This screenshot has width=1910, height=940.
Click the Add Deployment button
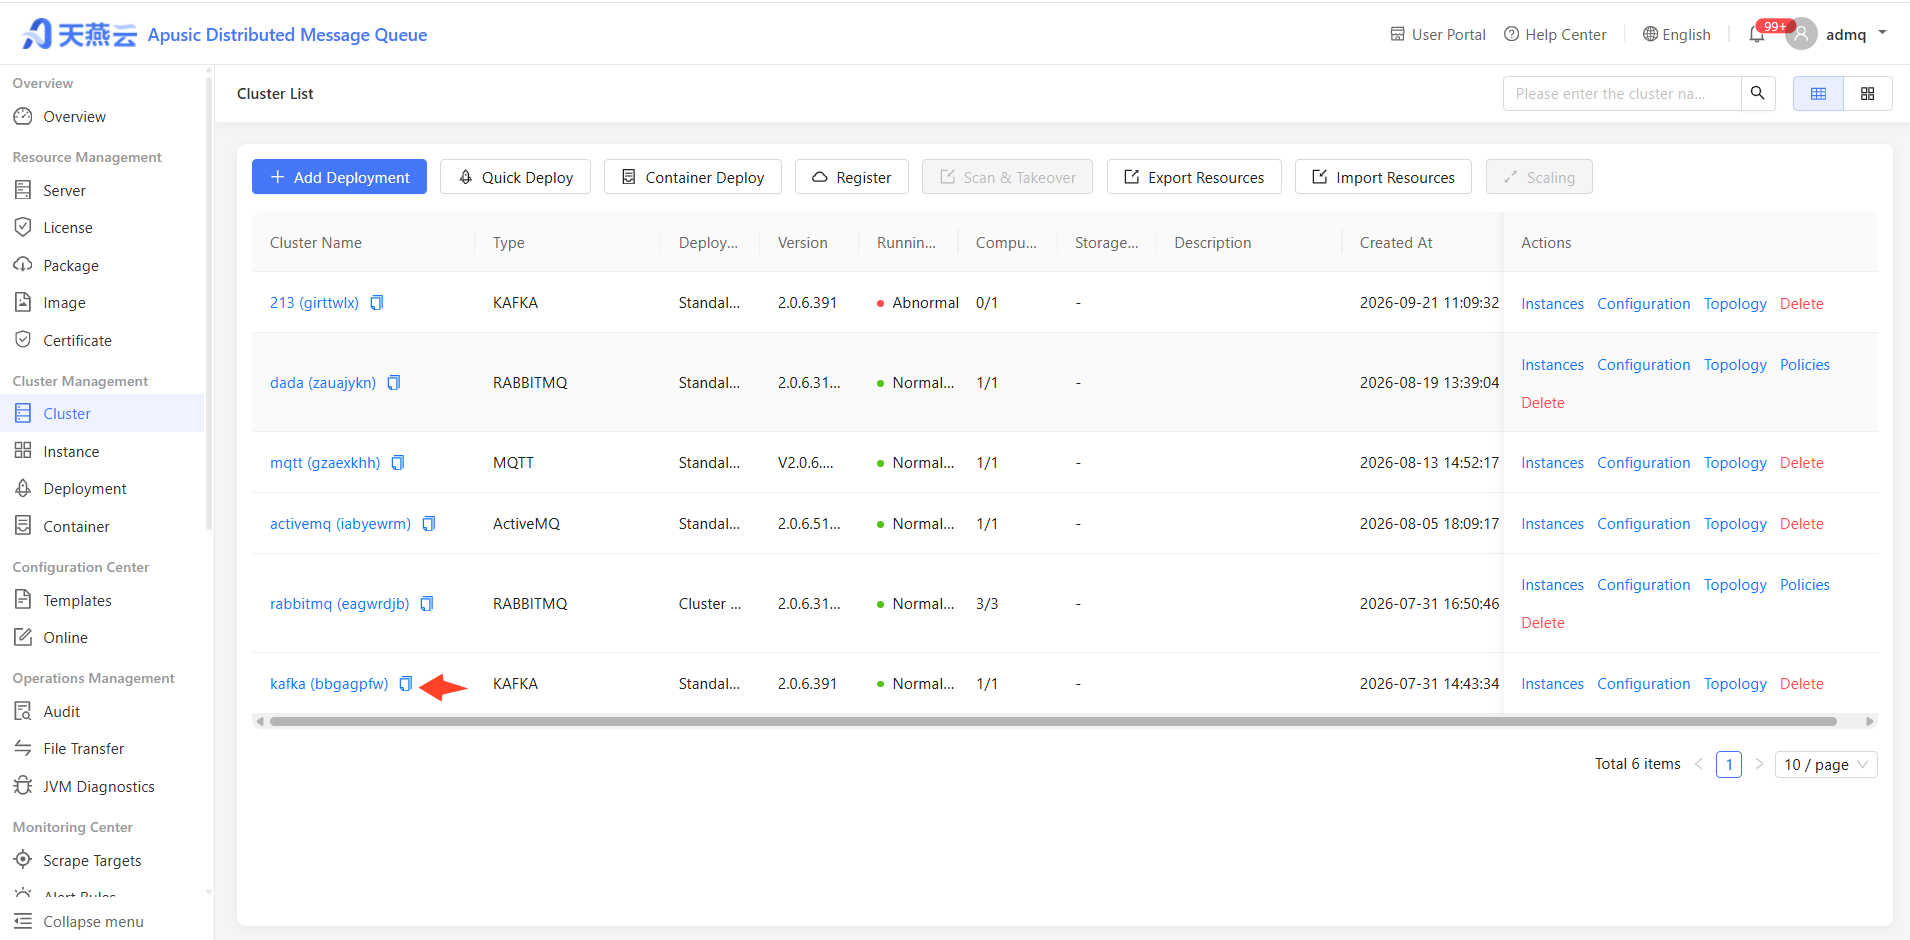339,177
